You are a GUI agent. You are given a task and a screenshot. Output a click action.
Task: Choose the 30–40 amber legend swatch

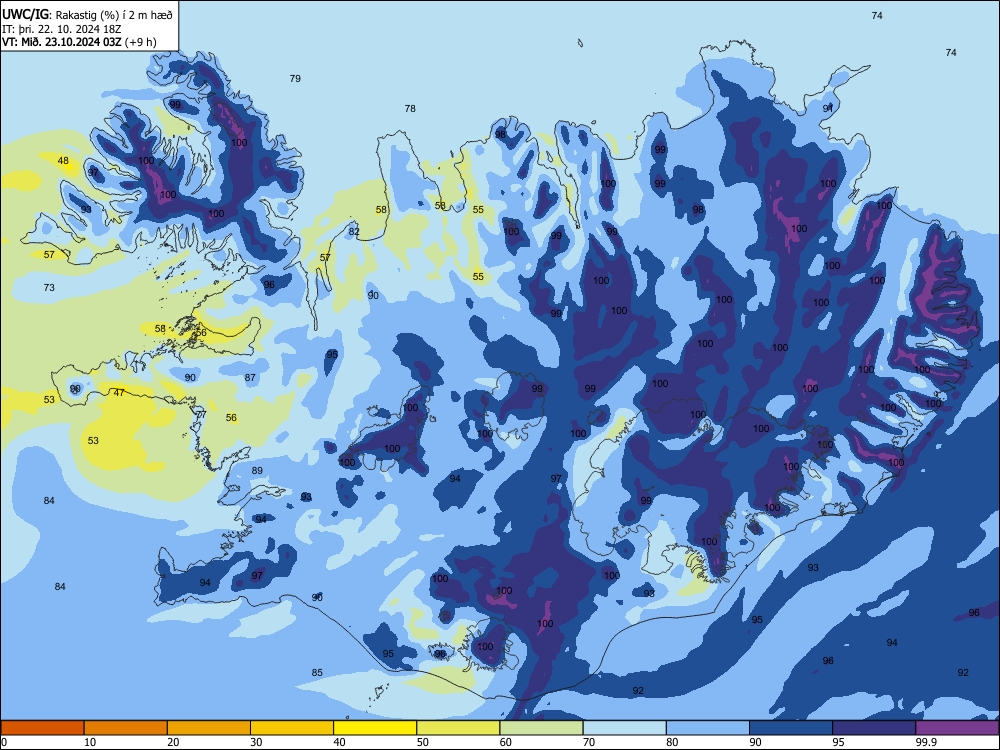click(292, 728)
